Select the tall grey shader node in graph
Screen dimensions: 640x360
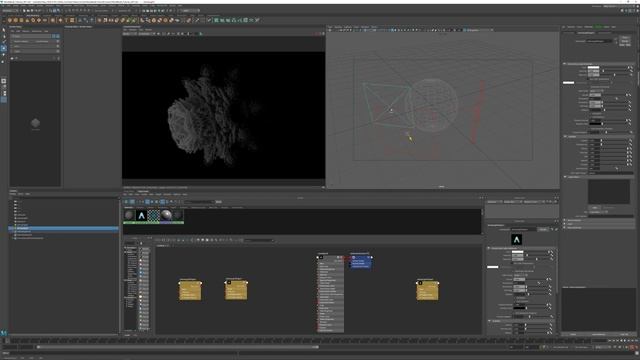tap(330, 293)
